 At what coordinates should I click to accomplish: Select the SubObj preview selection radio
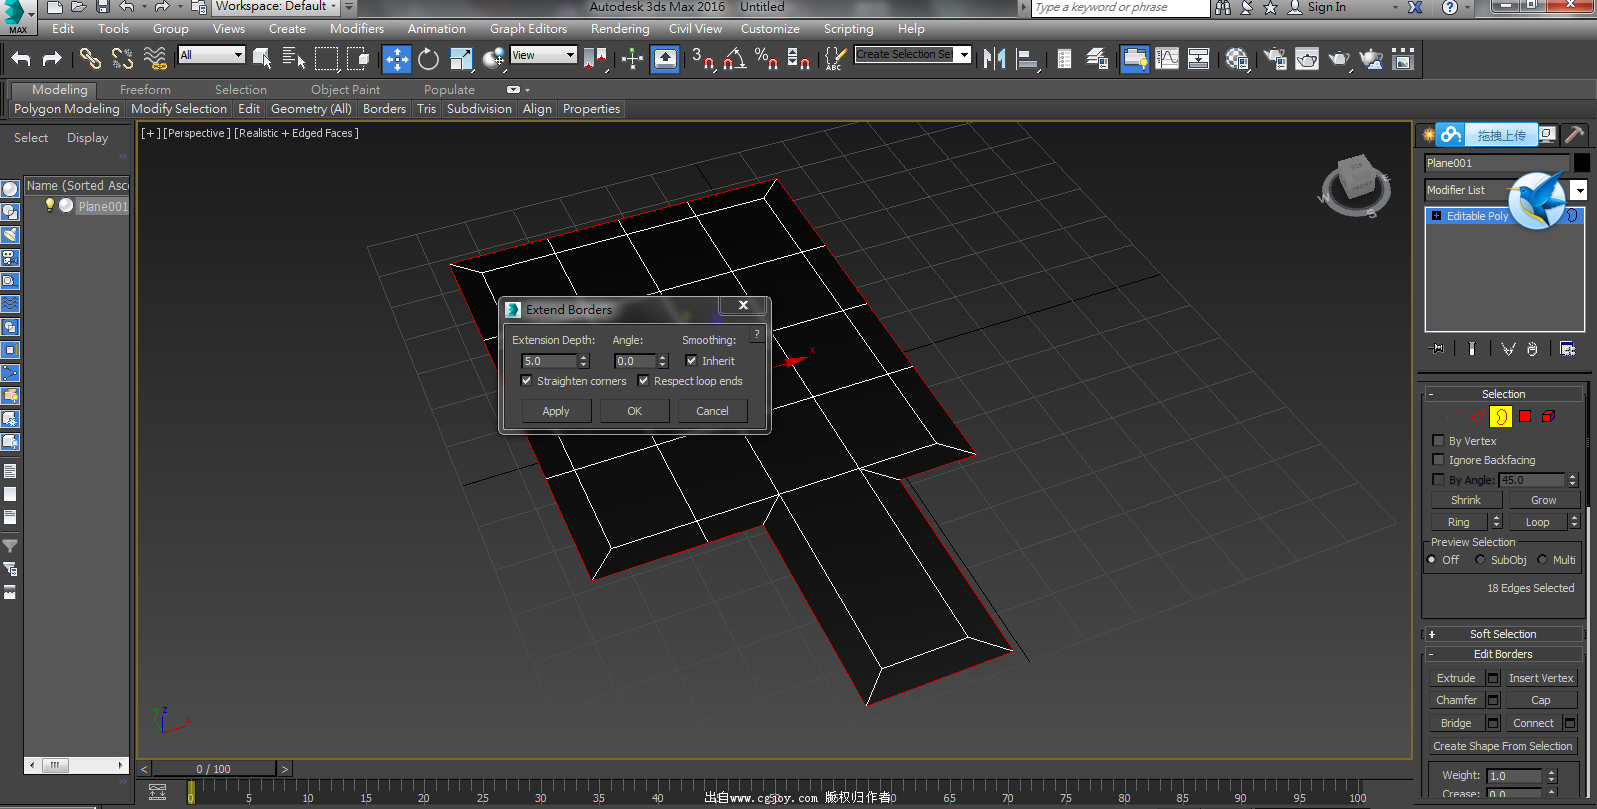tap(1480, 560)
